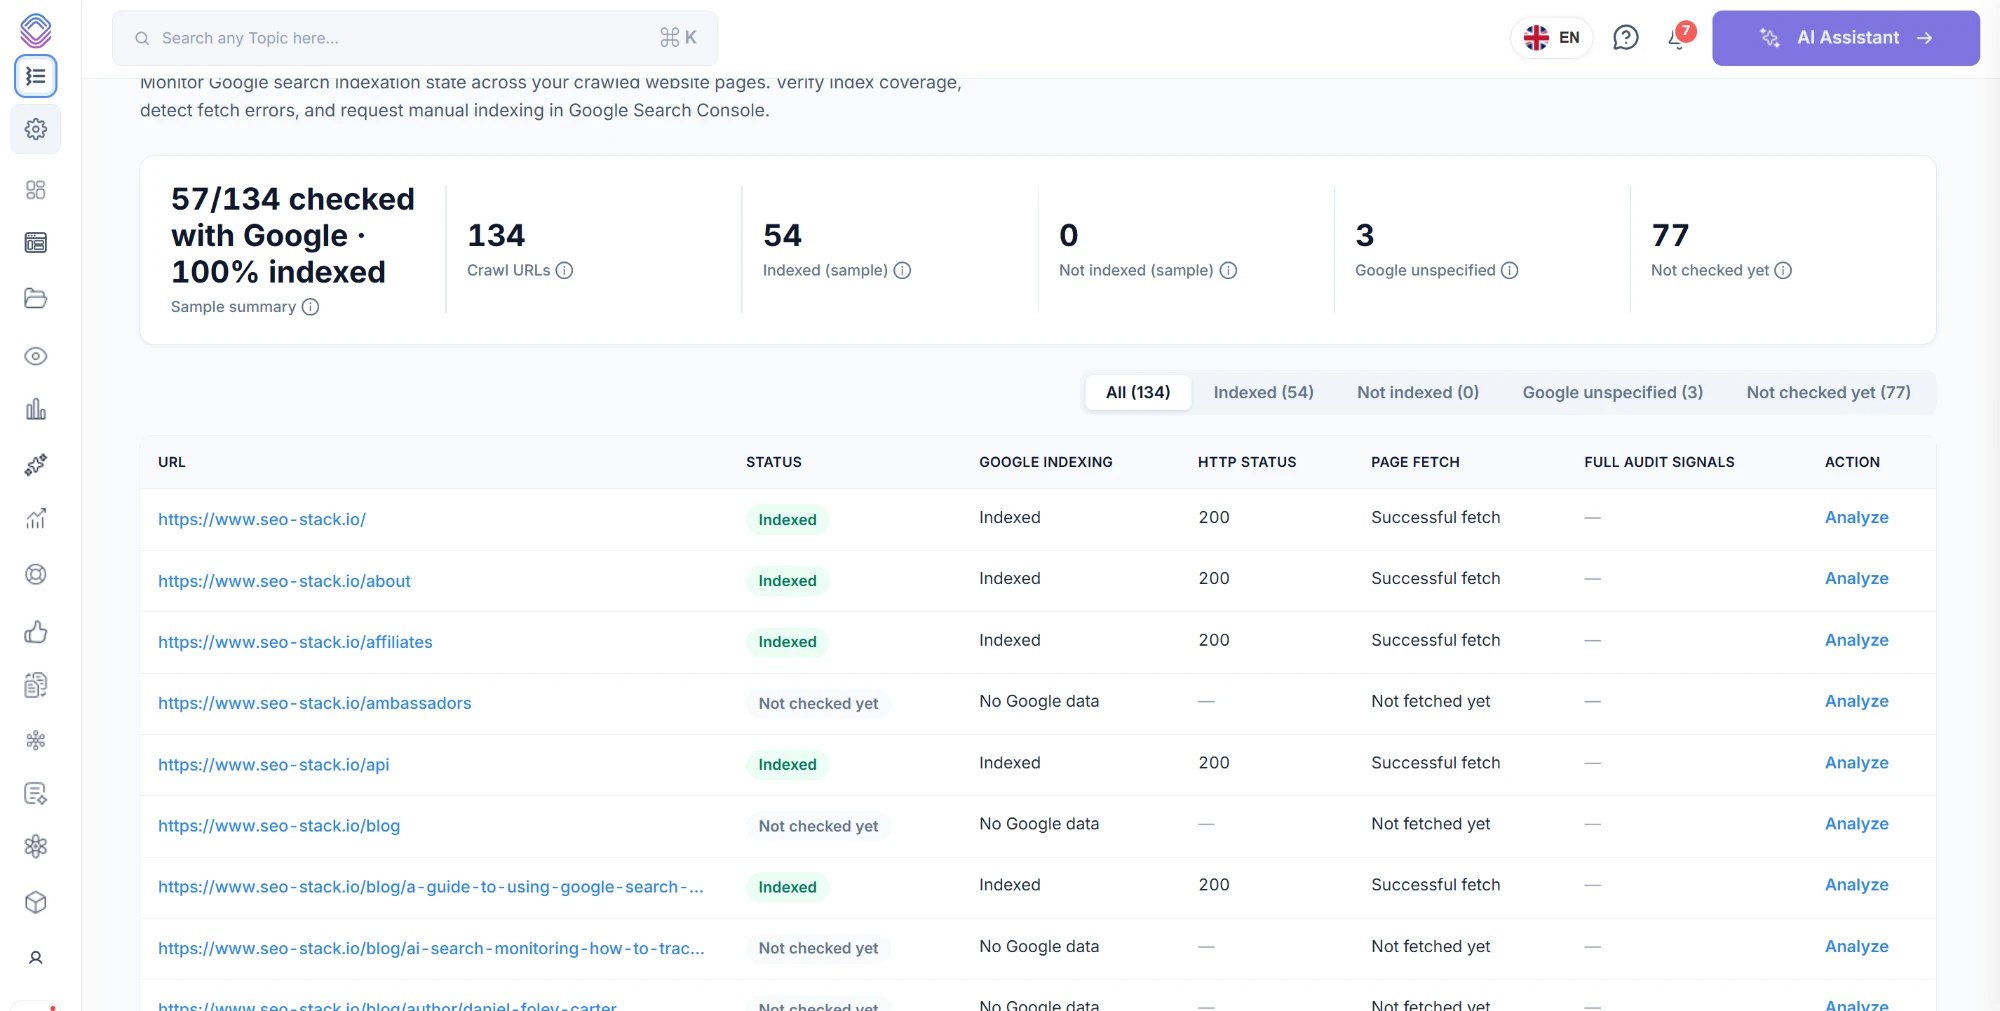Viewport: 2000px width, 1011px height.
Task: Click the STATUS column header
Action: 774,462
